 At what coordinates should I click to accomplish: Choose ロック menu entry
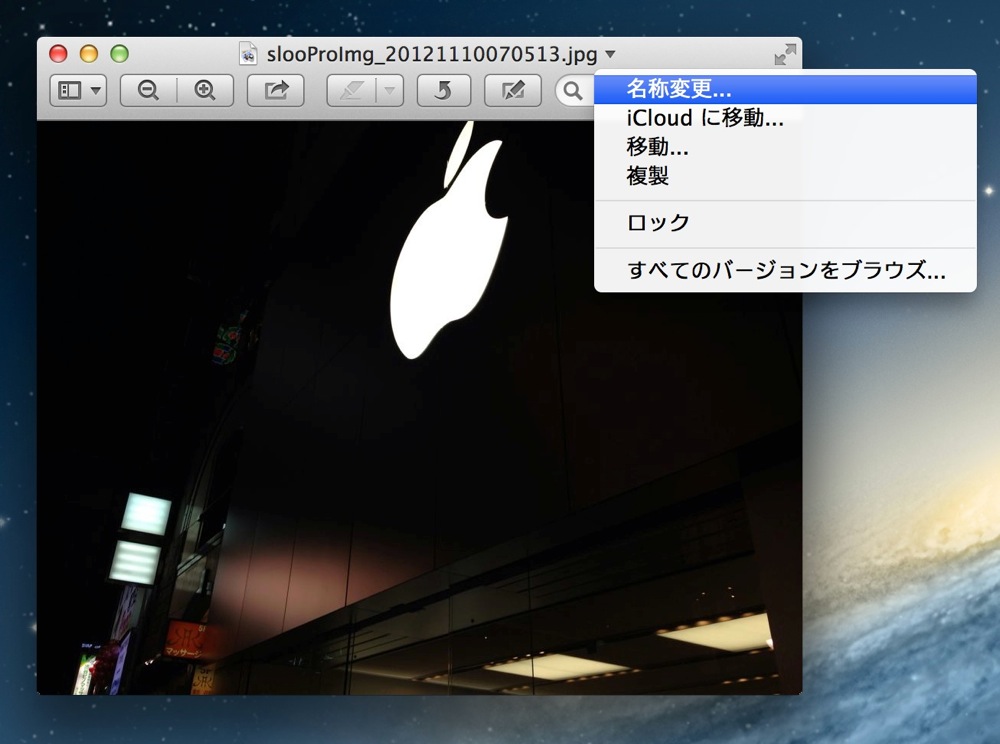point(785,222)
